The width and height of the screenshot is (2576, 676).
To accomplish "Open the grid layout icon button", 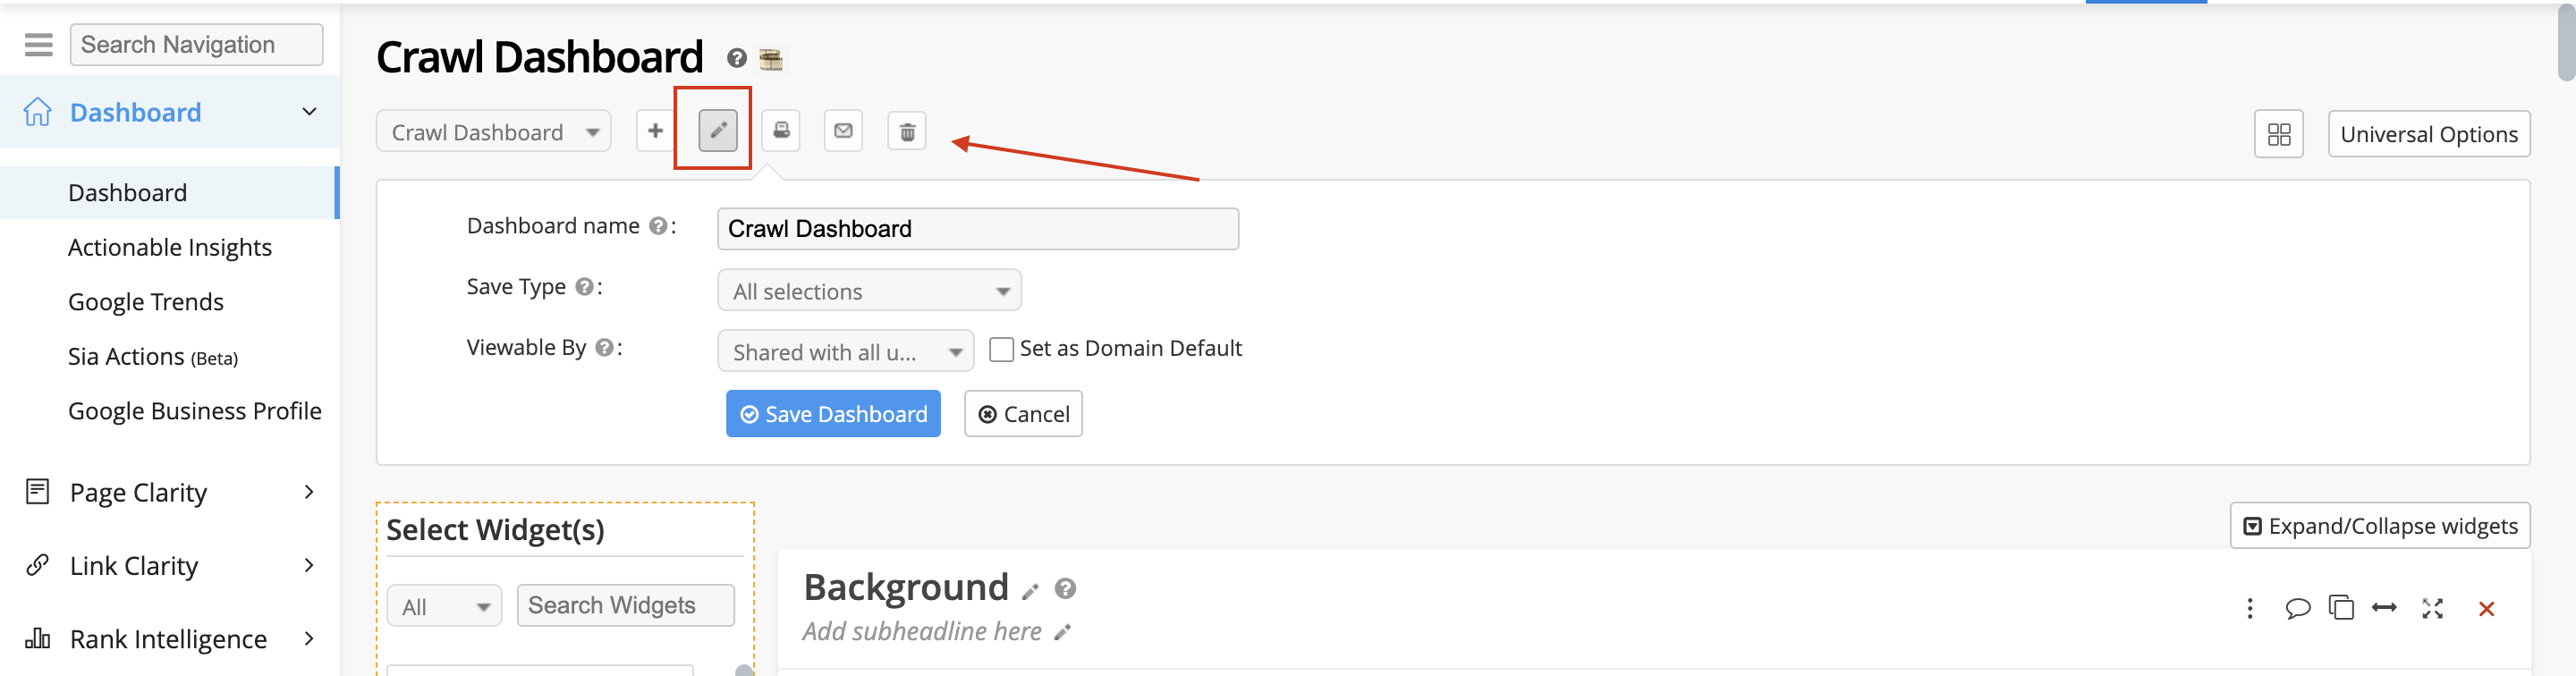I will pos(2278,134).
